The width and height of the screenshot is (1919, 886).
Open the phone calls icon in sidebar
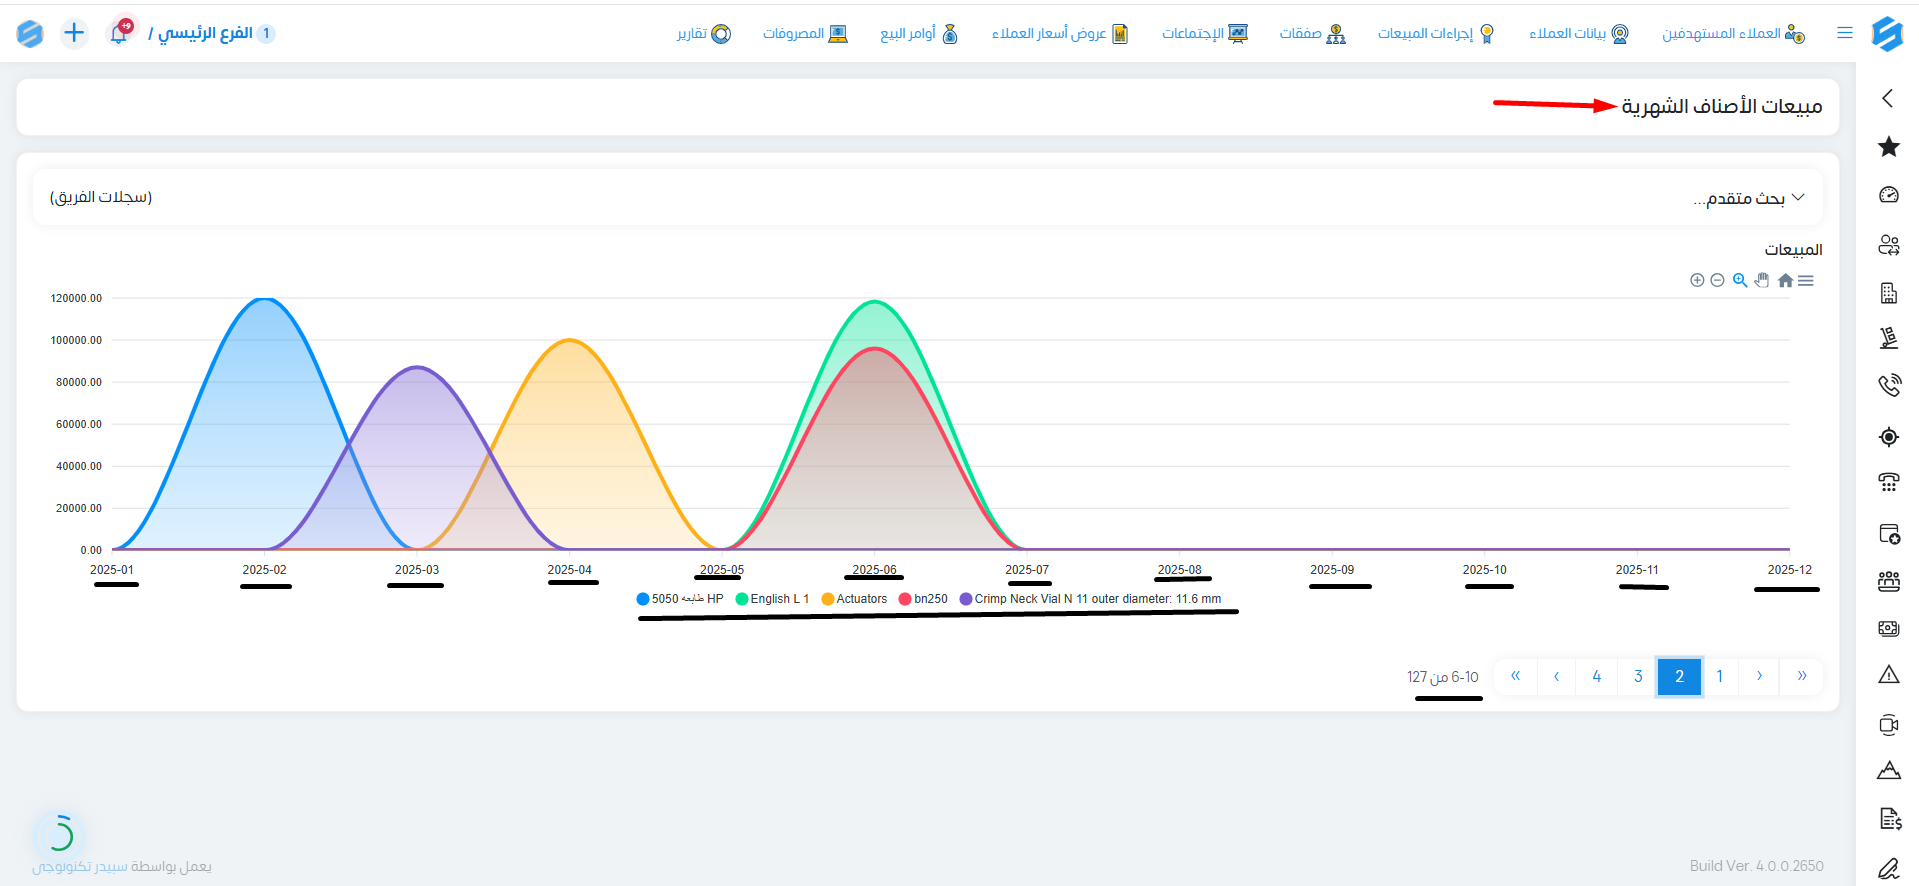1888,385
